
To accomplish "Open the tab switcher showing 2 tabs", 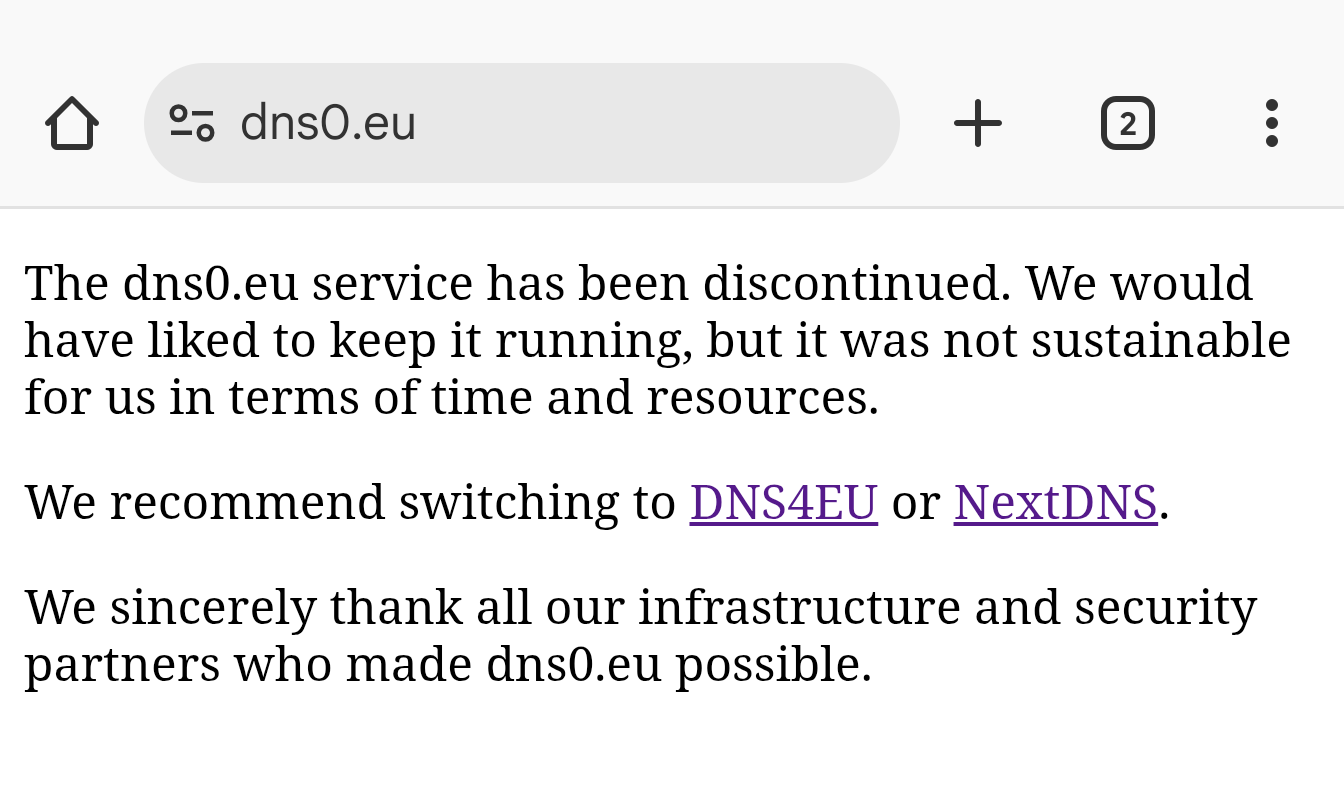I will click(x=1127, y=123).
